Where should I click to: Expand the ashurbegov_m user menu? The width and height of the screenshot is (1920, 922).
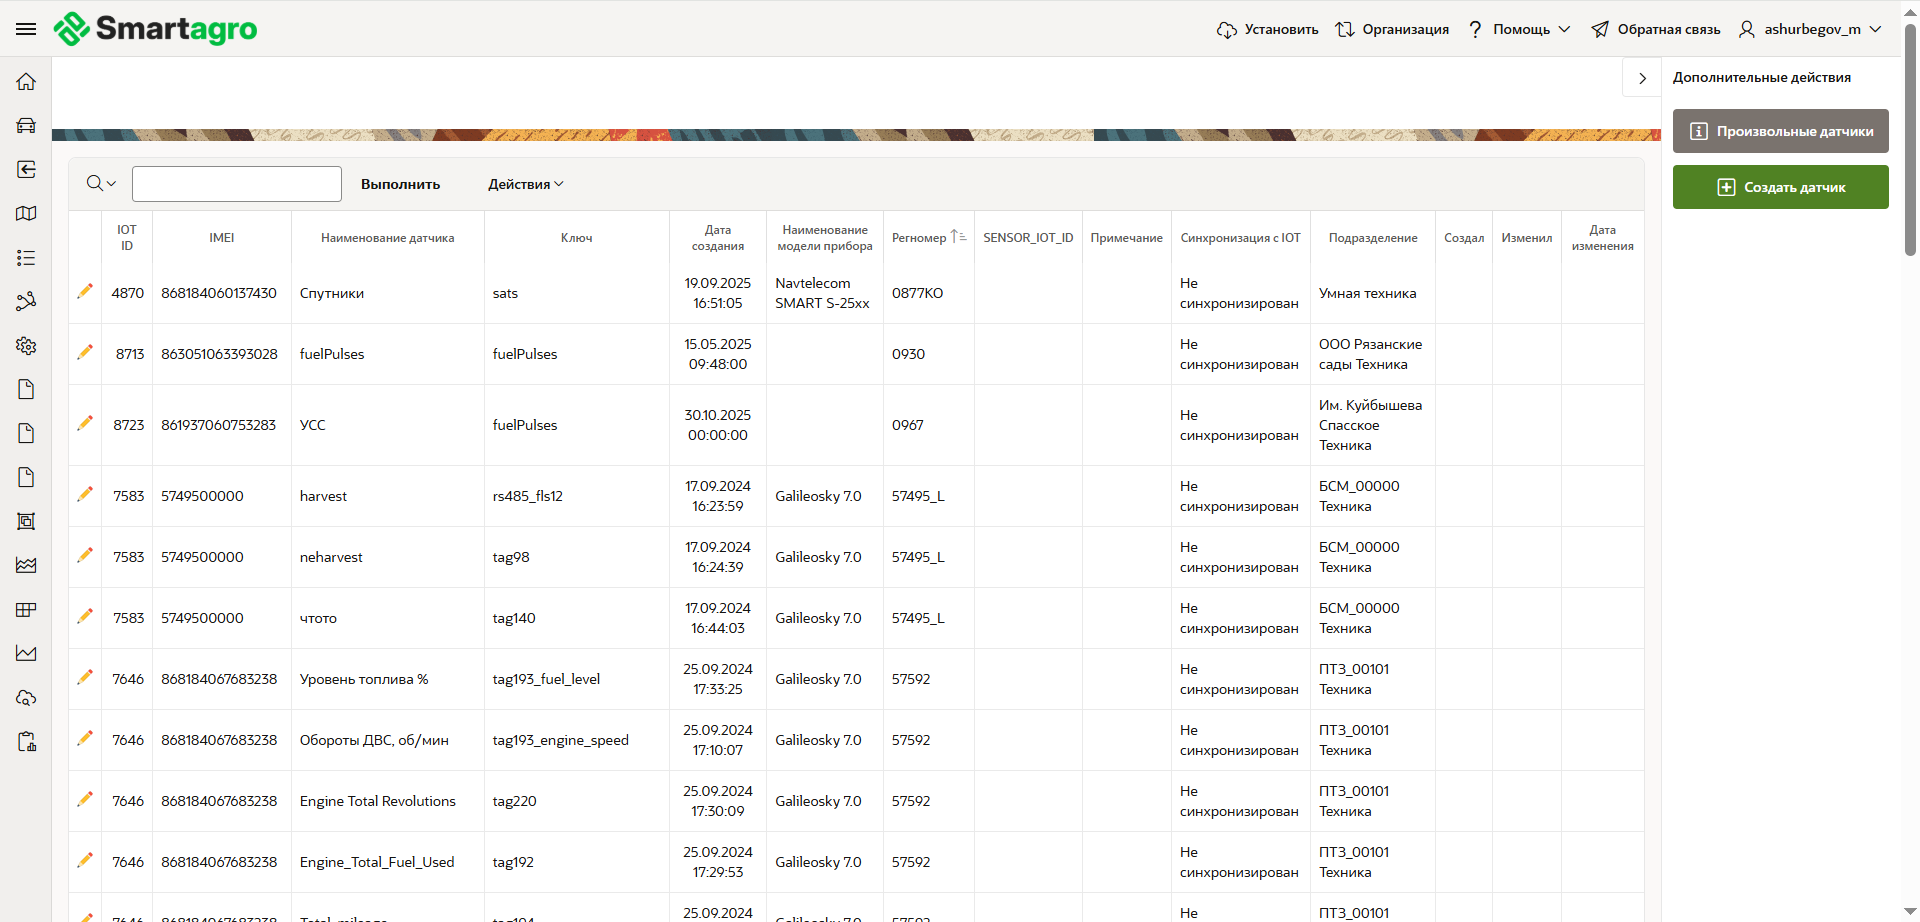(x=1811, y=29)
